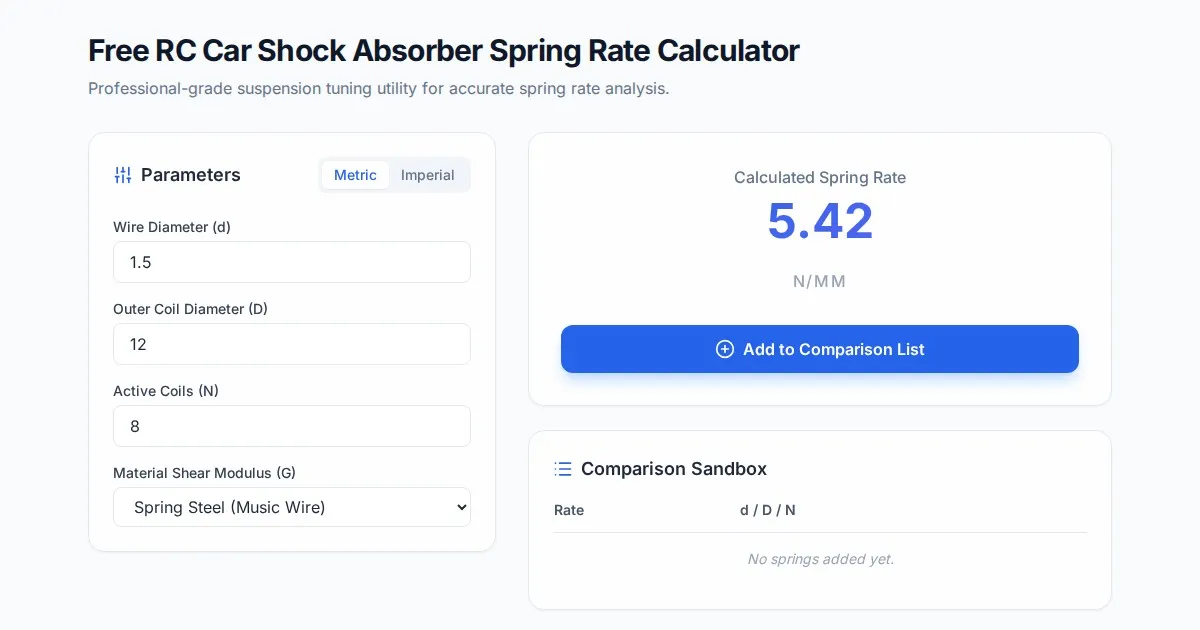Image resolution: width=1200 pixels, height=630 pixels.
Task: Click the Rate column header
Action: click(x=569, y=510)
